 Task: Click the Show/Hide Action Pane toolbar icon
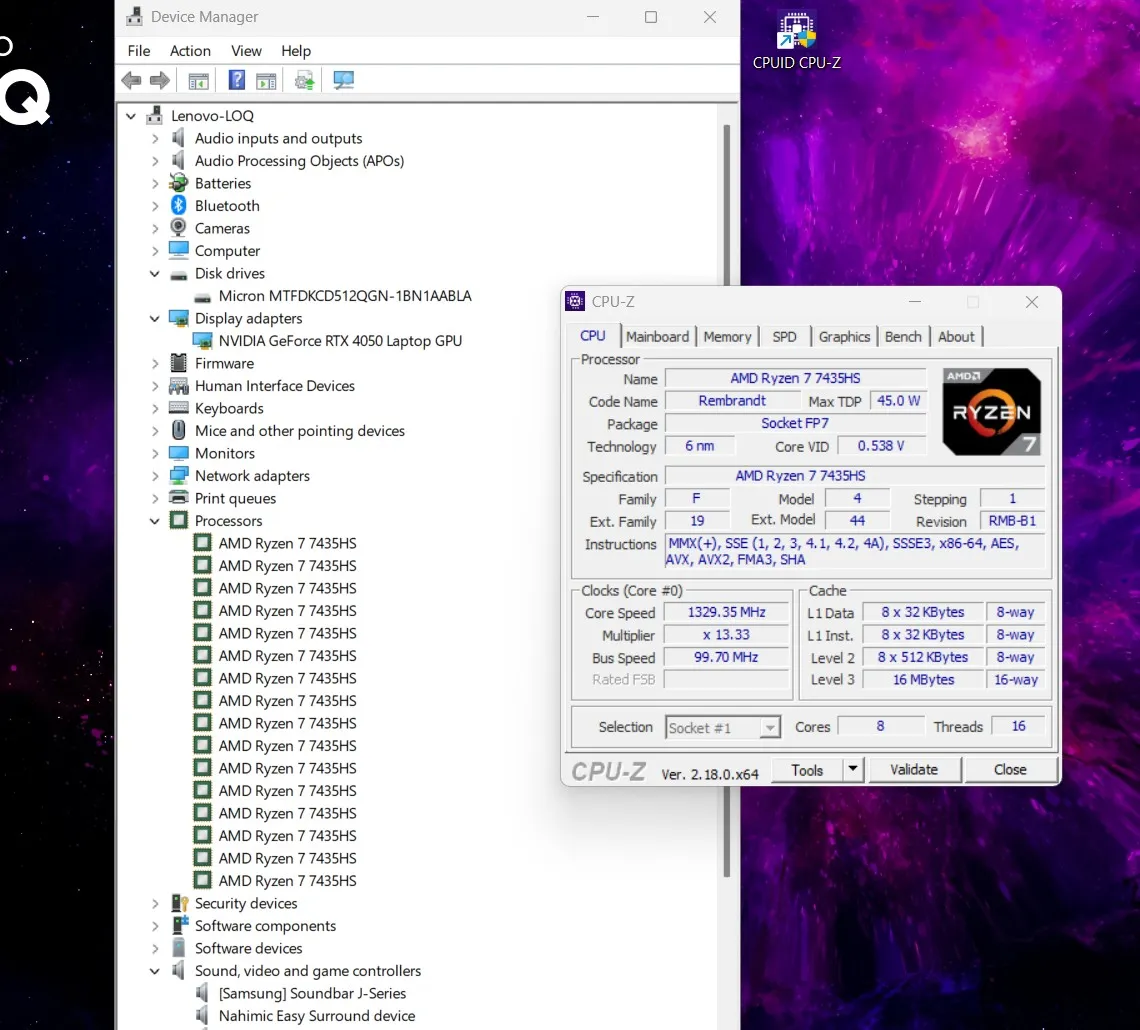[266, 81]
